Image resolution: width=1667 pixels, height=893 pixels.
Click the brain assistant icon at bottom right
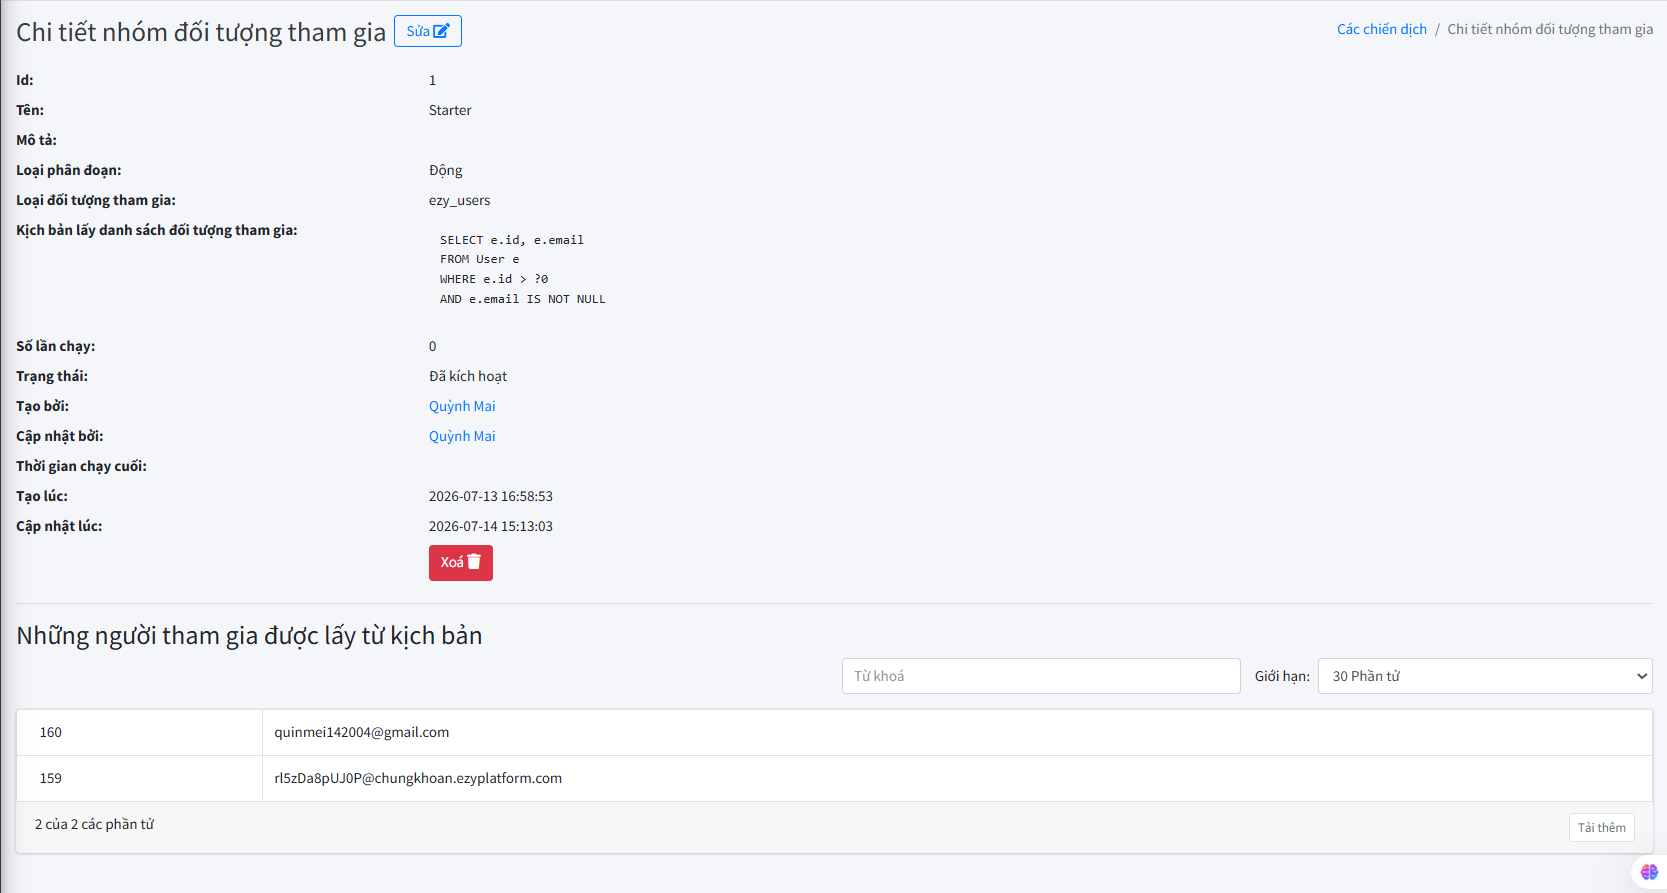(1649, 872)
